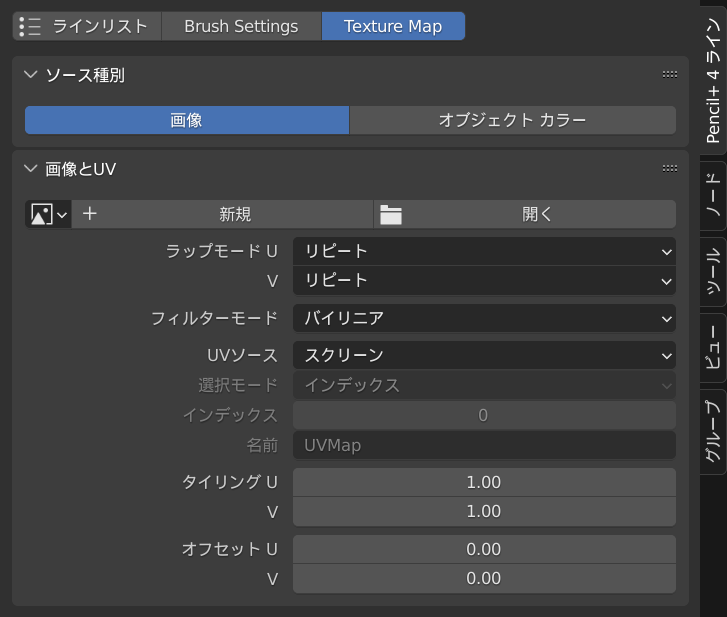Switch to the Brush Settings tab
The width and height of the screenshot is (727, 617).
pyautogui.click(x=241, y=26)
